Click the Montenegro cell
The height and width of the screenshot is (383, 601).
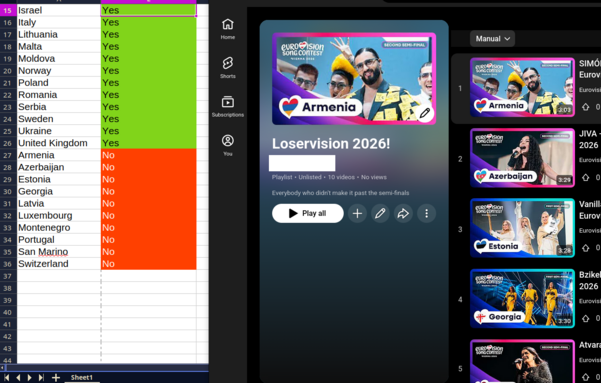[59, 228]
